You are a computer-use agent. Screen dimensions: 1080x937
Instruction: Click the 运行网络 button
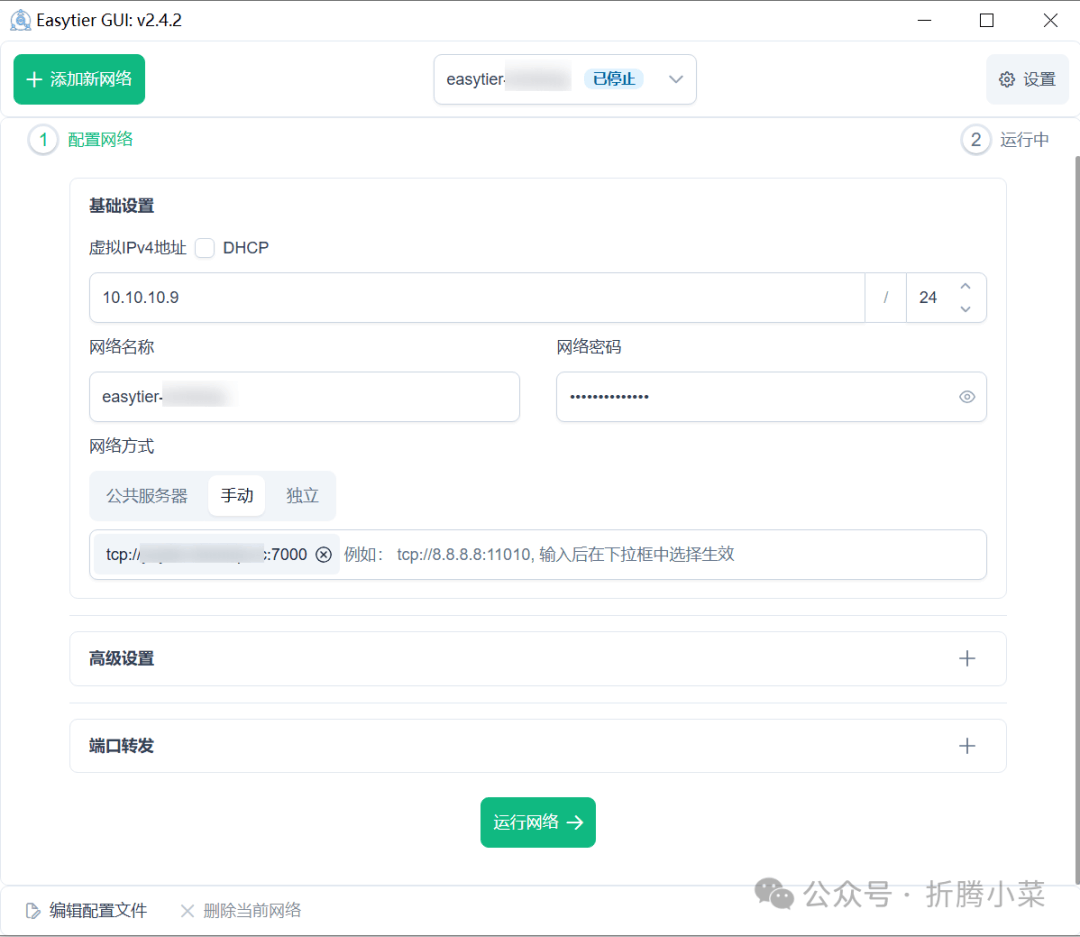coord(538,822)
